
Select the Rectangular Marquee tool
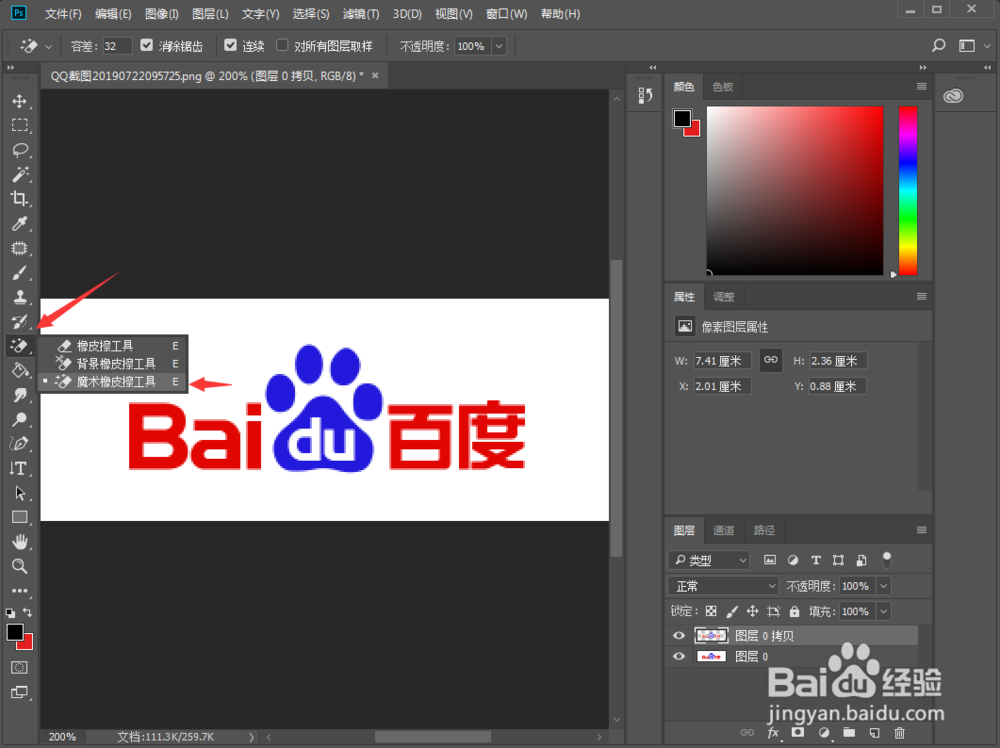pos(20,126)
